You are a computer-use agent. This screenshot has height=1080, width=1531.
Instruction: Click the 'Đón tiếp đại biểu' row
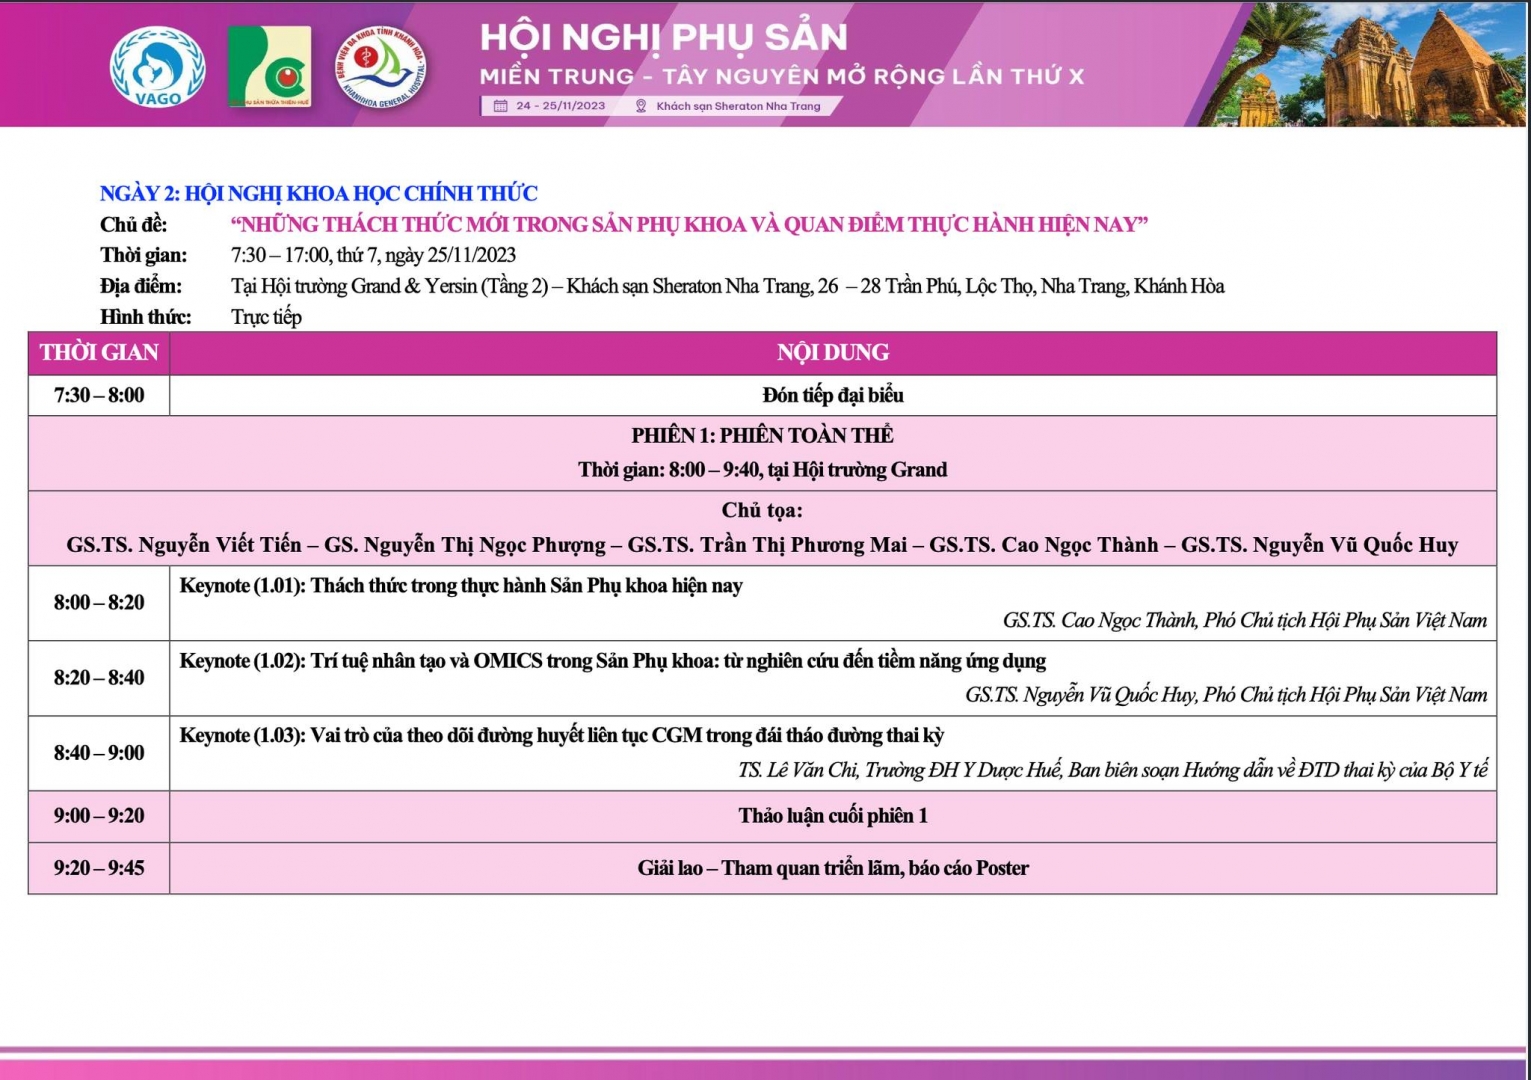pyautogui.click(x=832, y=395)
